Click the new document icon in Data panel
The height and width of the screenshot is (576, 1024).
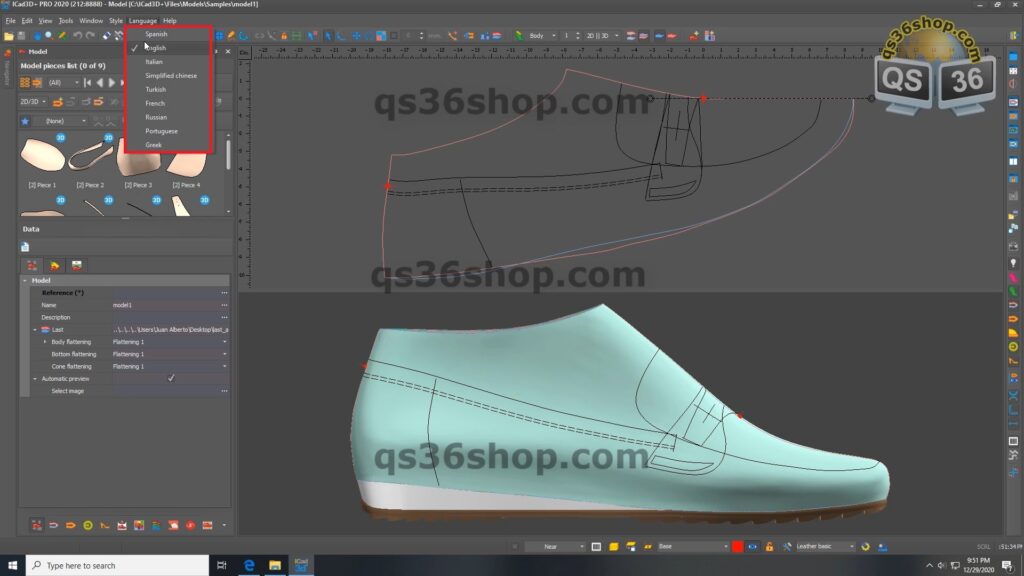coord(23,246)
